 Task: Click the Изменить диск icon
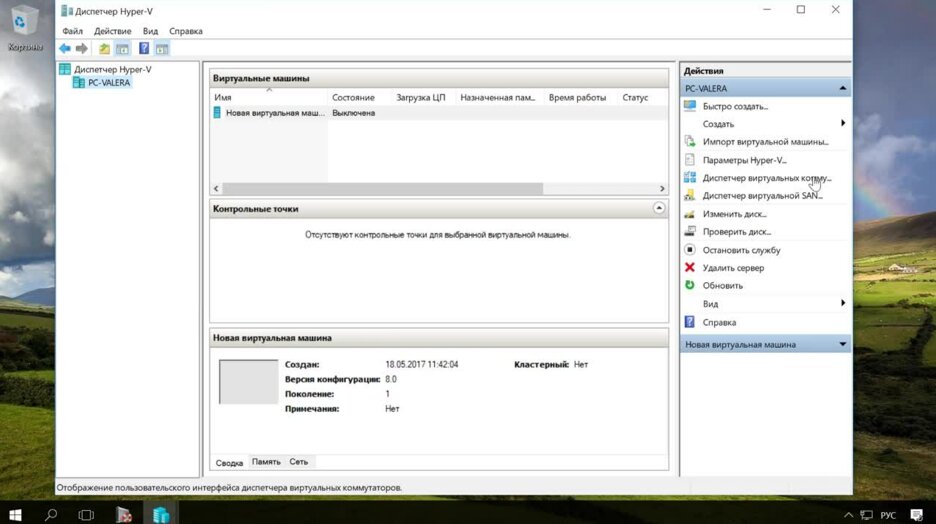pyautogui.click(x=690, y=214)
